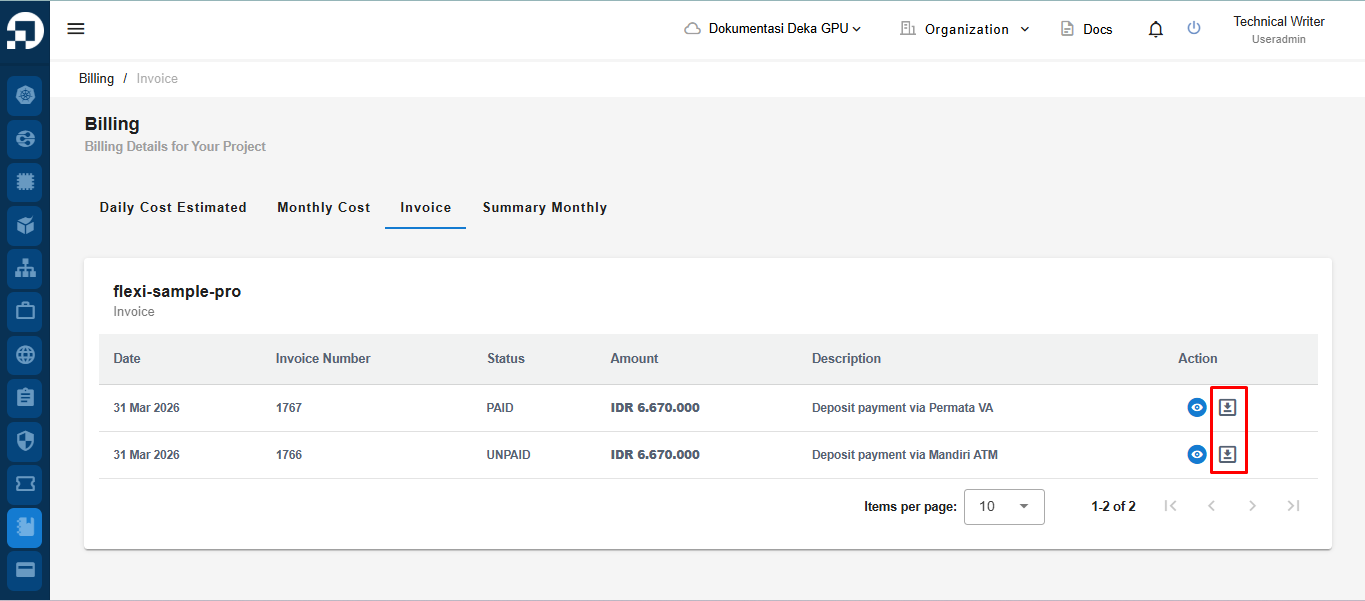
Task: Click the Description column header
Action: click(847, 358)
